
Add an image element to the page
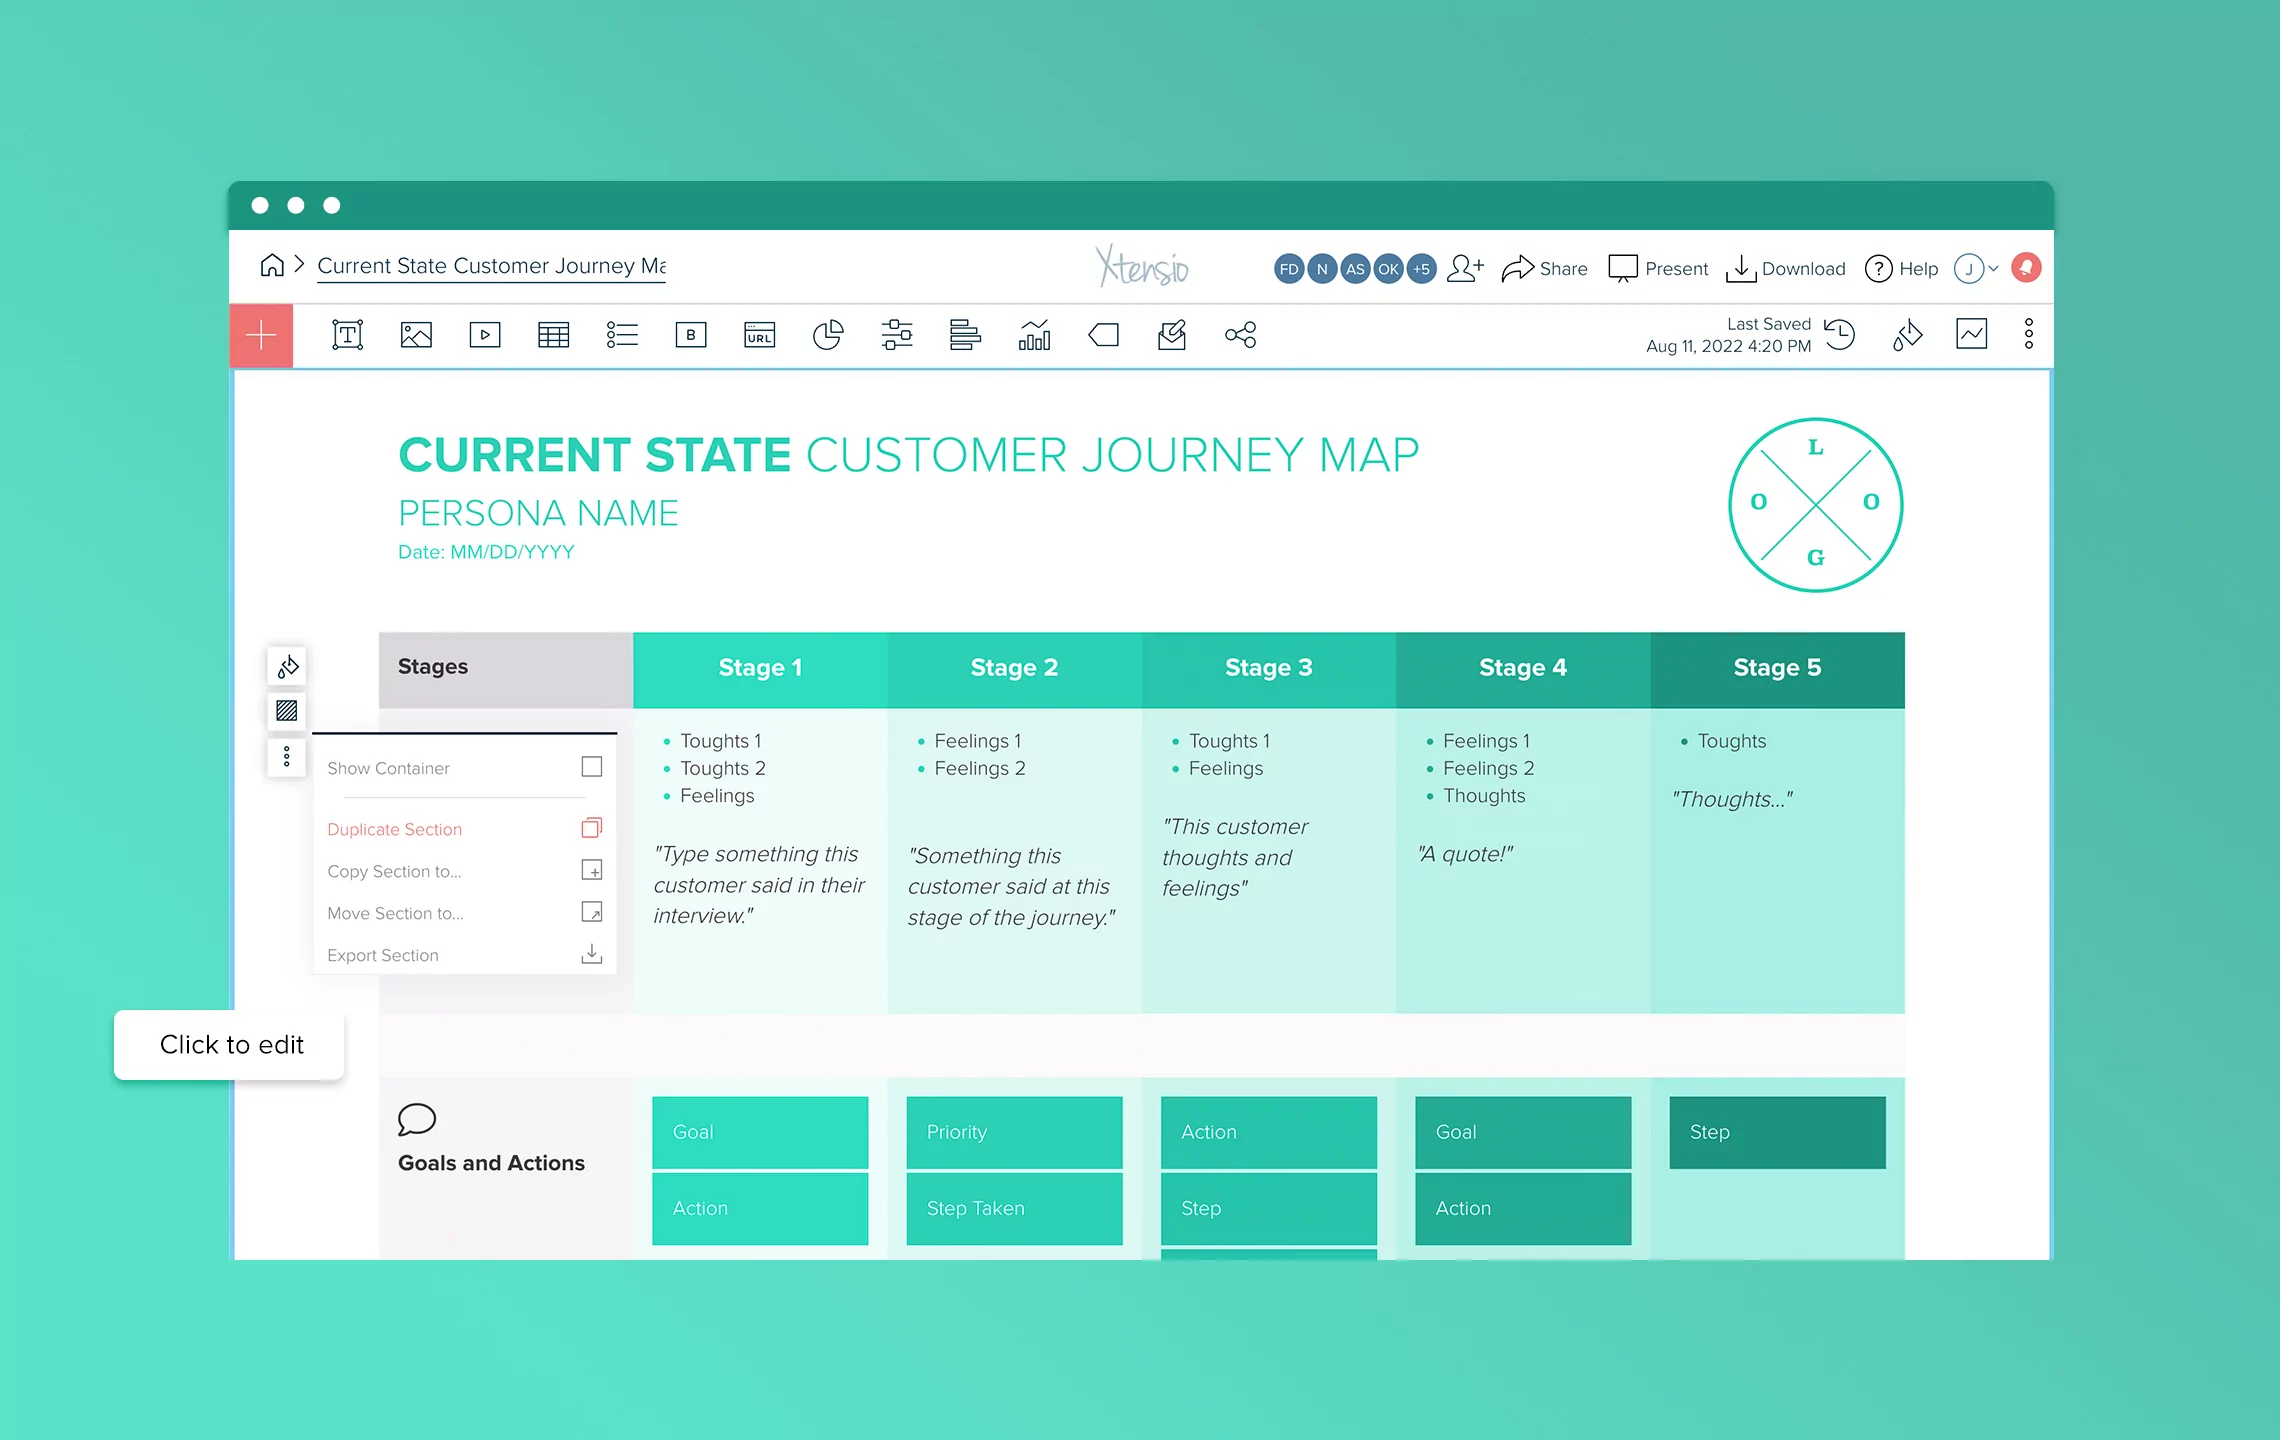pyautogui.click(x=416, y=335)
